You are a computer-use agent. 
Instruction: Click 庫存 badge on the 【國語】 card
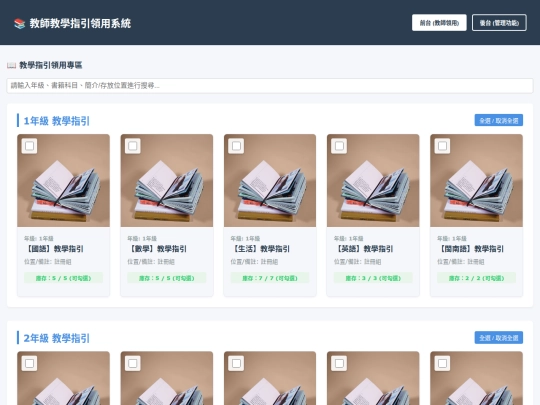tap(63, 278)
